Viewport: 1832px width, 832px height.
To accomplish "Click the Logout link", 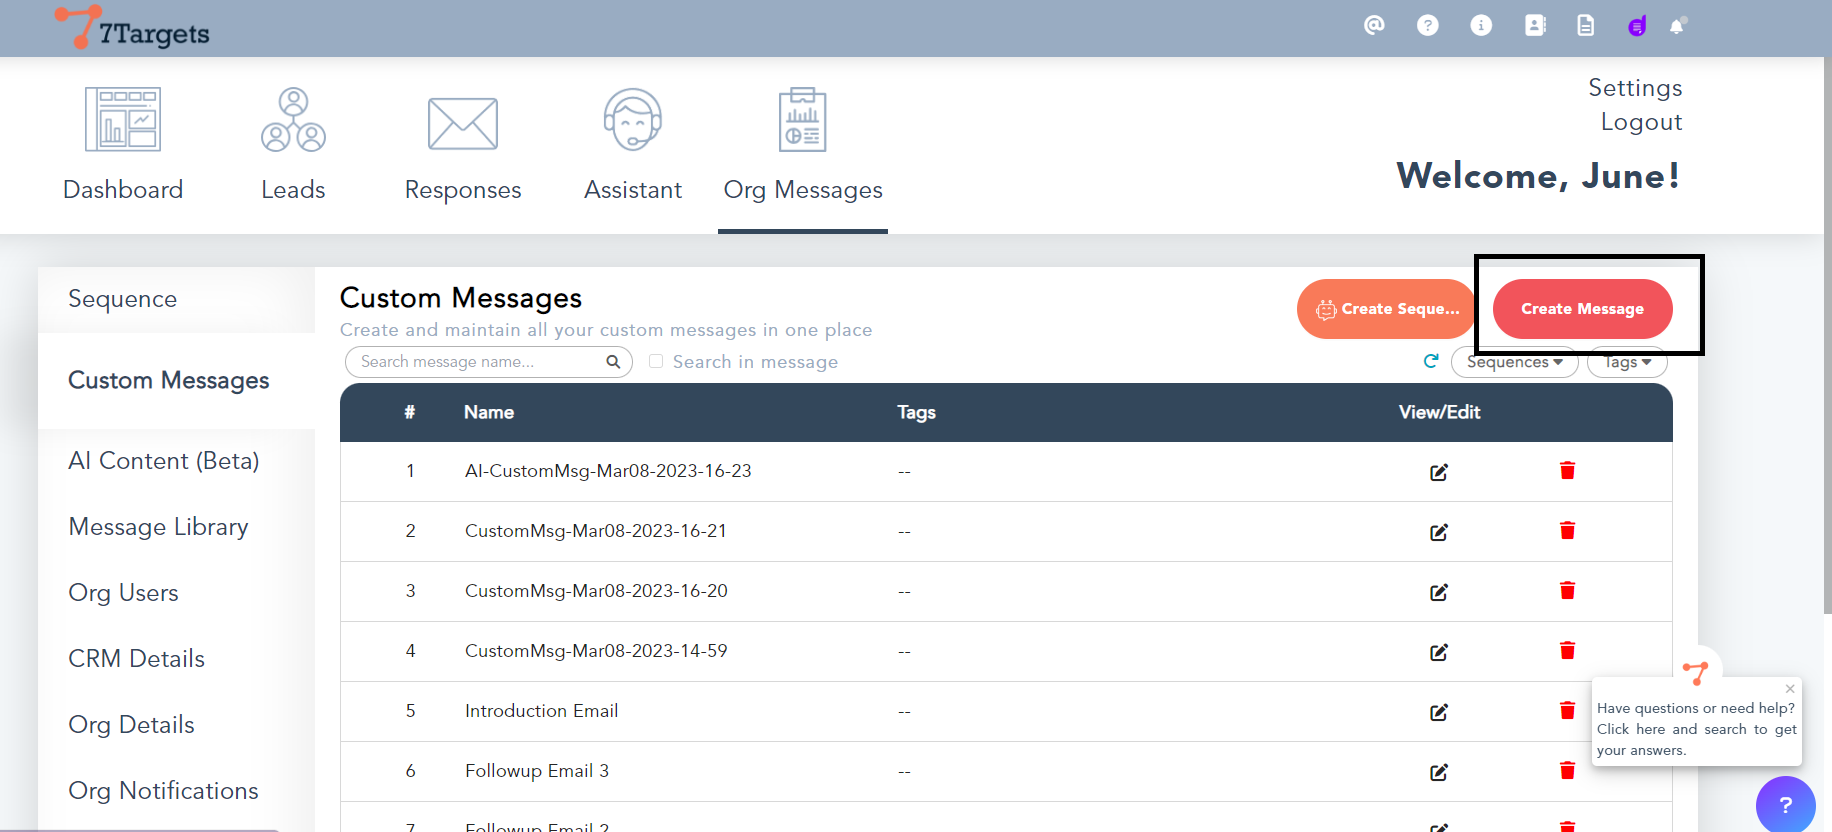I will 1641,122.
